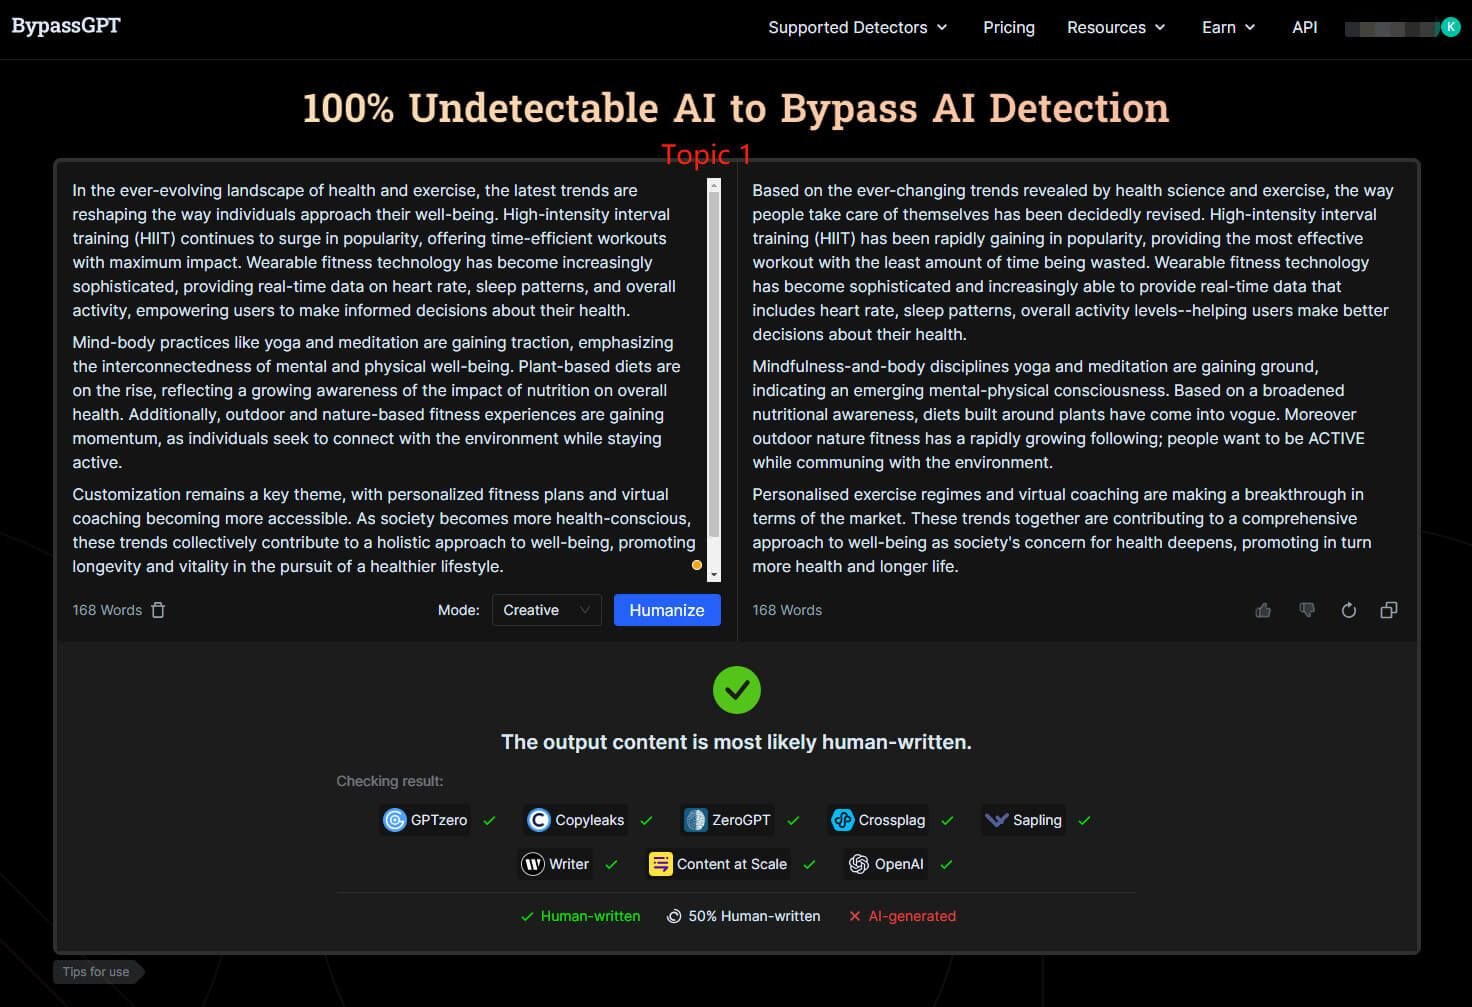This screenshot has width=1472, height=1007.
Task: Click the GPTzero detector icon
Action: tap(395, 820)
